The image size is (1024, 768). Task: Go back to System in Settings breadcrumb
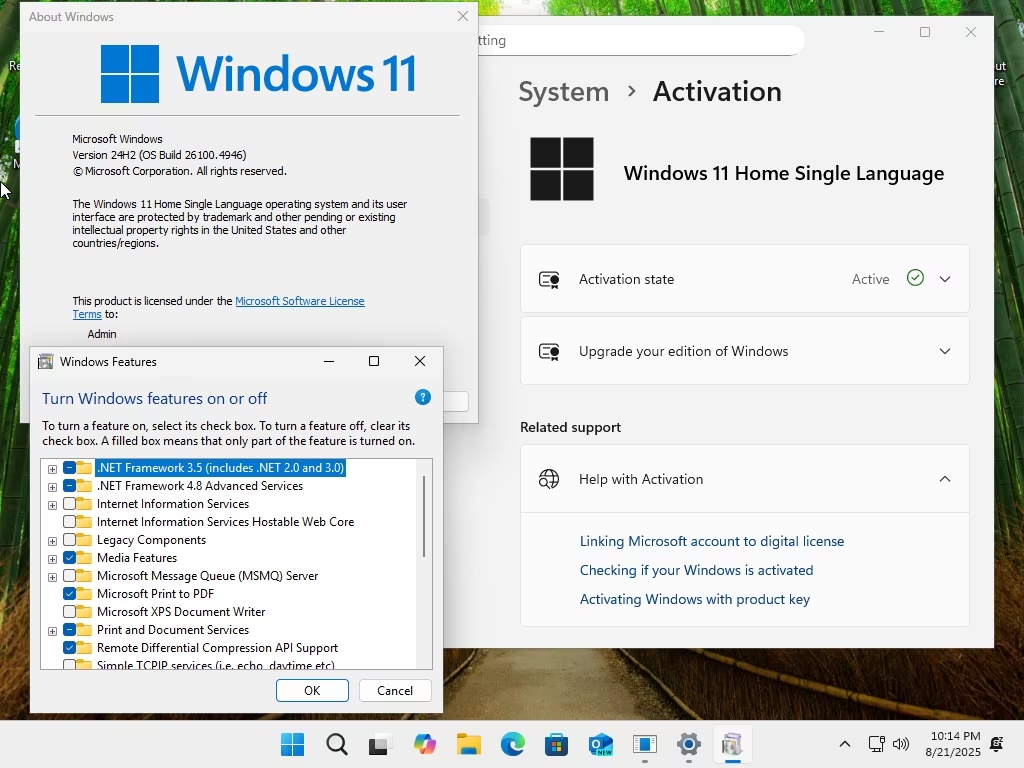point(564,91)
